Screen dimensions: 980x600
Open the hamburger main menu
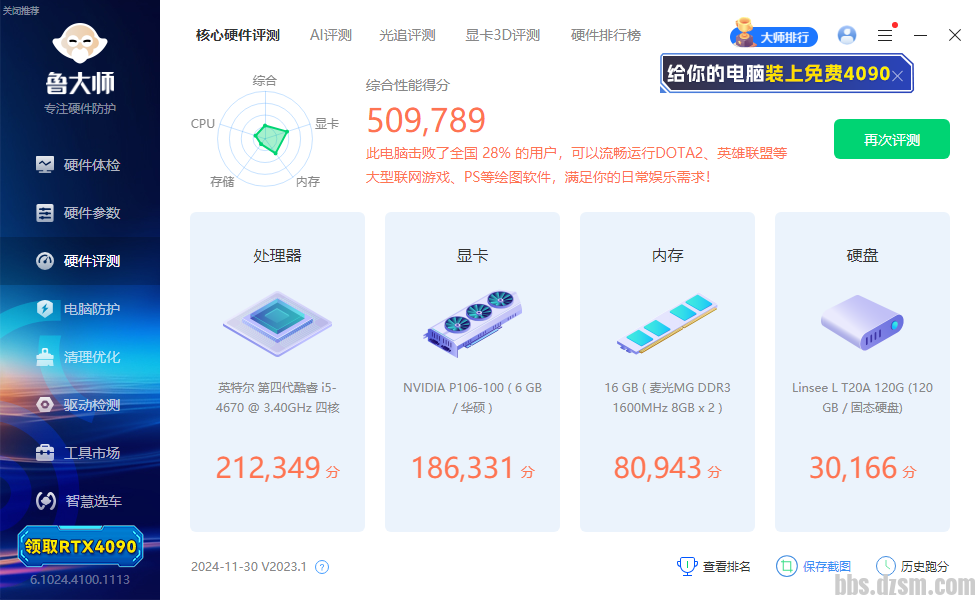point(885,35)
